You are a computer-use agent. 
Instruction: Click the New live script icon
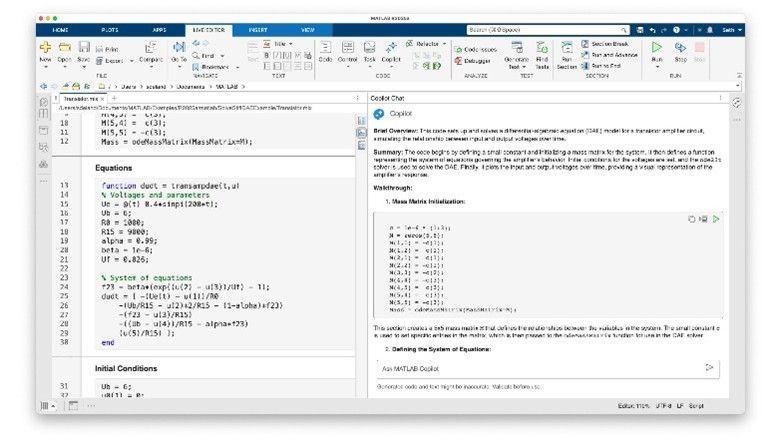coord(45,47)
